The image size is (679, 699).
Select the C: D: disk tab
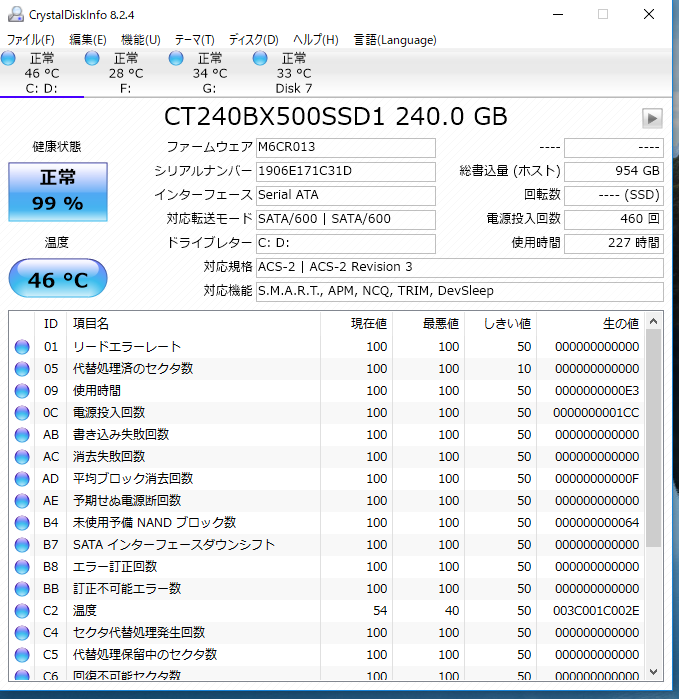coord(42,73)
